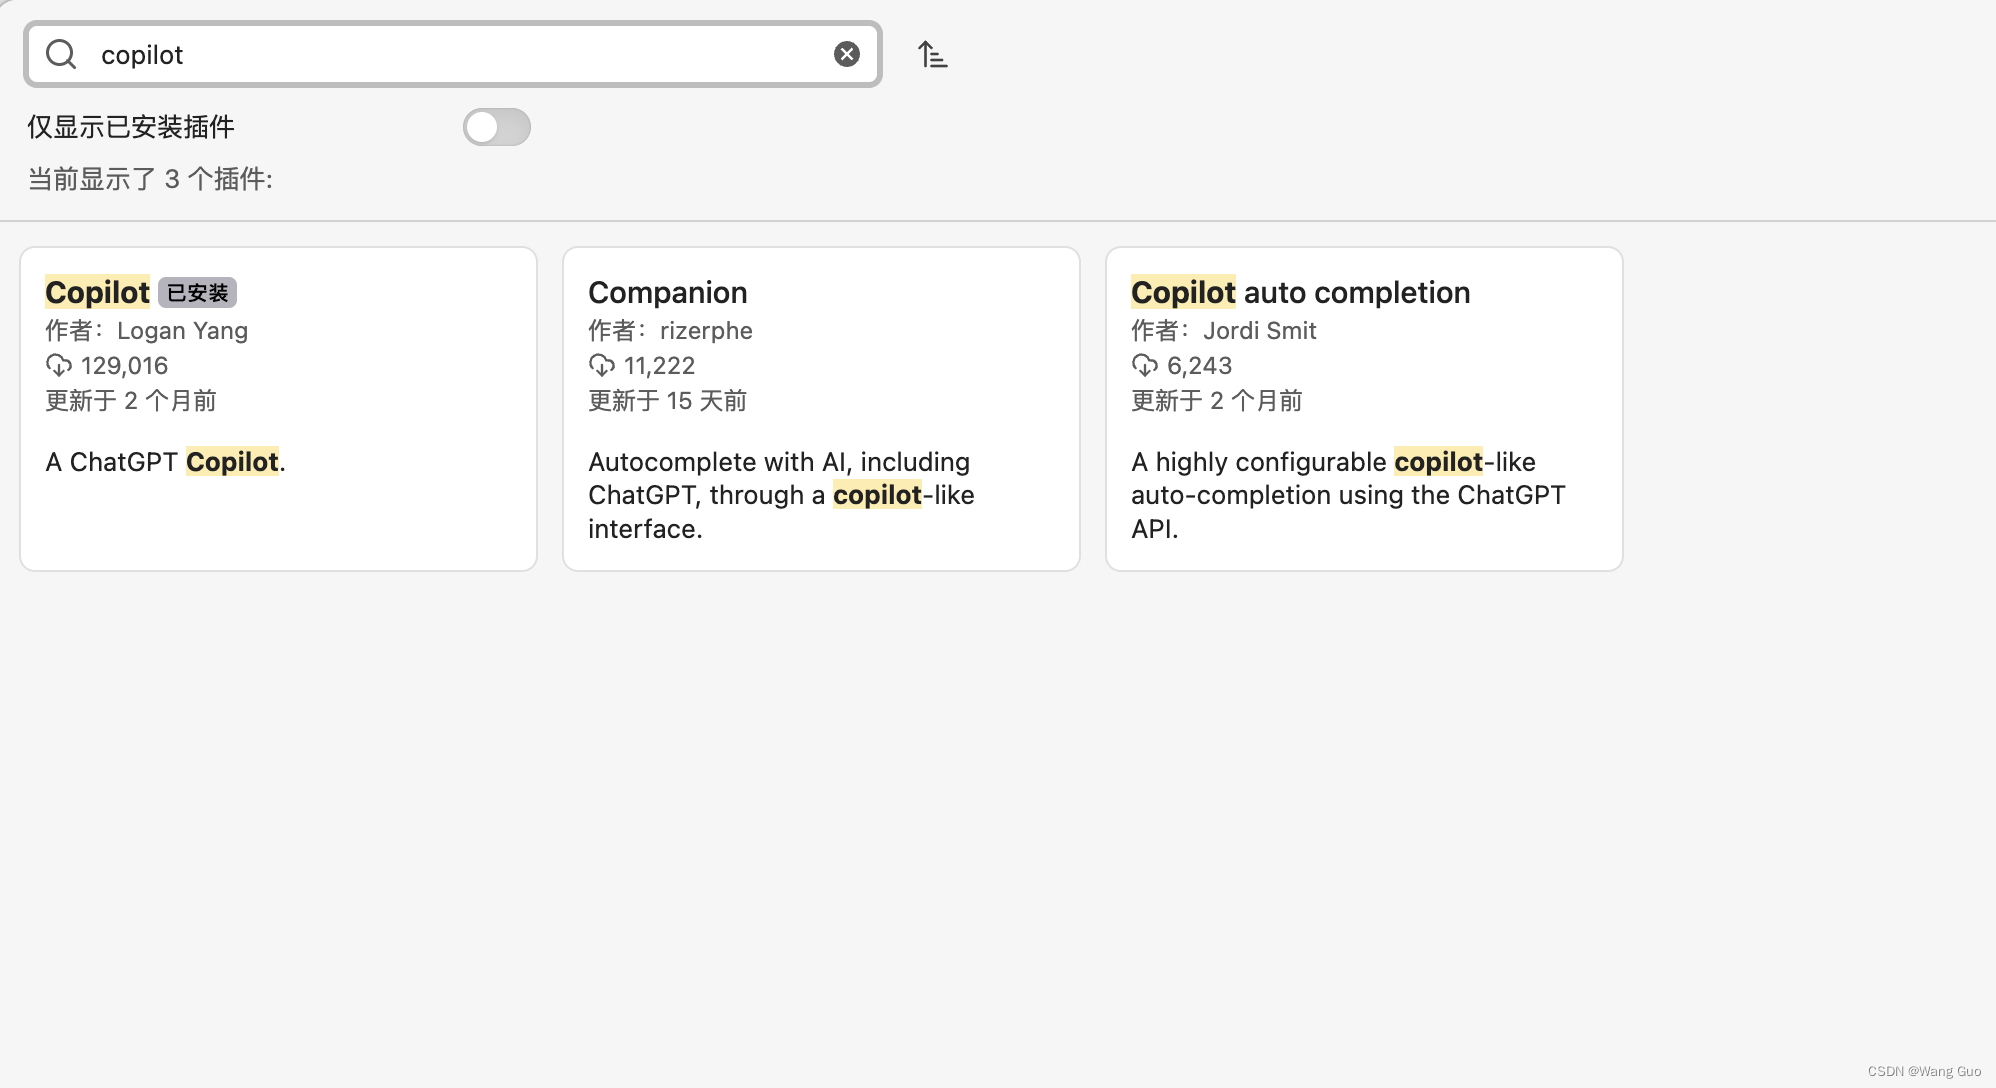Click the highly configurable copilot-like description
Viewport: 1996px width, 1088px height.
point(1346,495)
